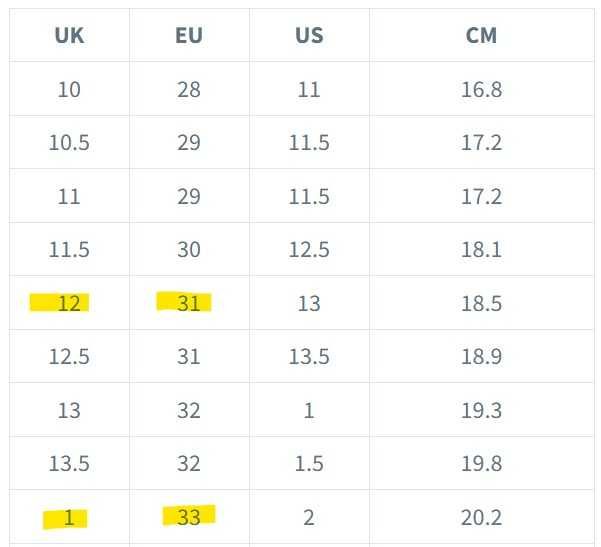Select the highlighted UK size 12 cell

point(69,303)
